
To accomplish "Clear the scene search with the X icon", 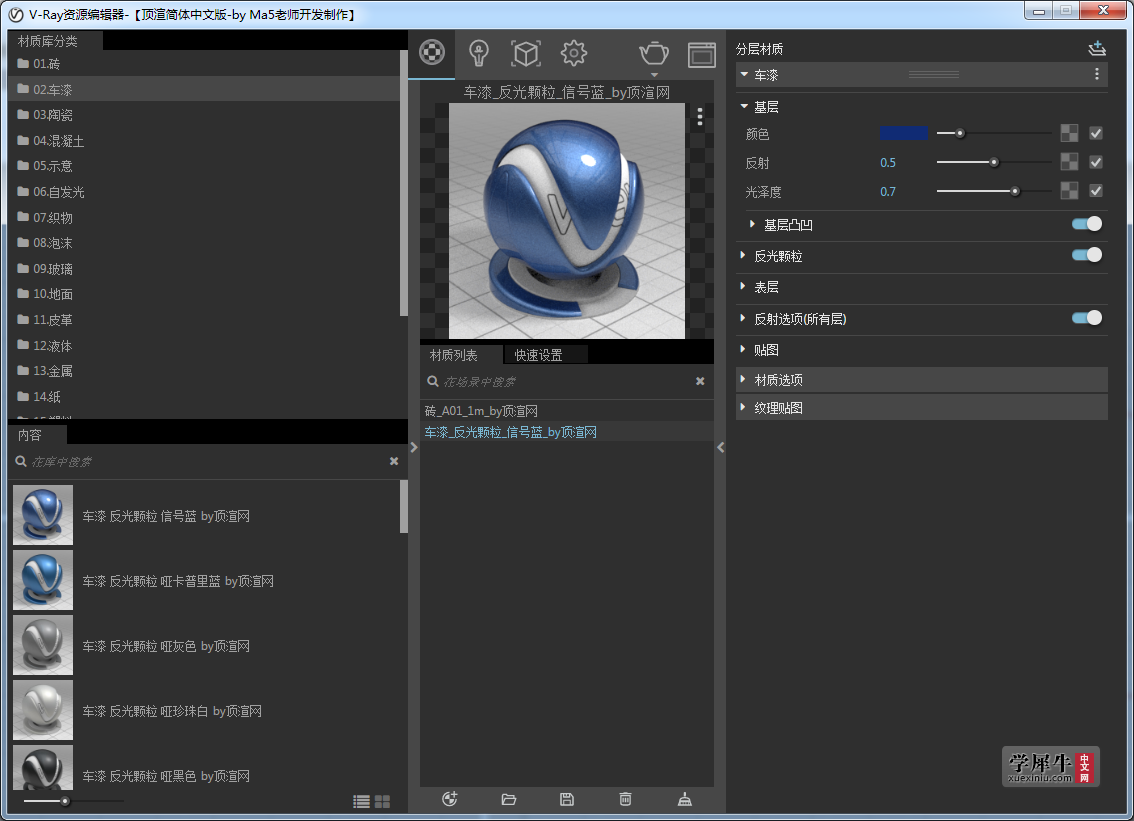I will coord(700,381).
